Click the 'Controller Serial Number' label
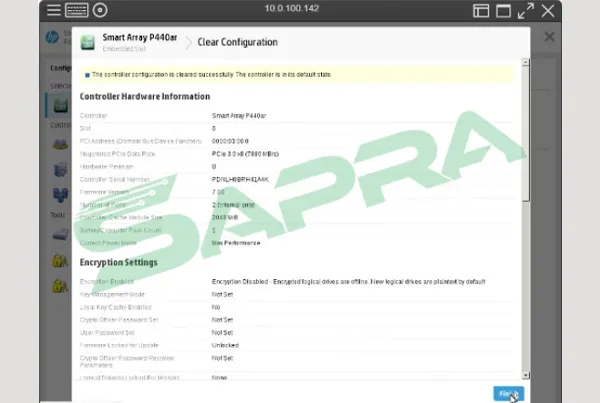The height and width of the screenshot is (403, 600). point(115,179)
